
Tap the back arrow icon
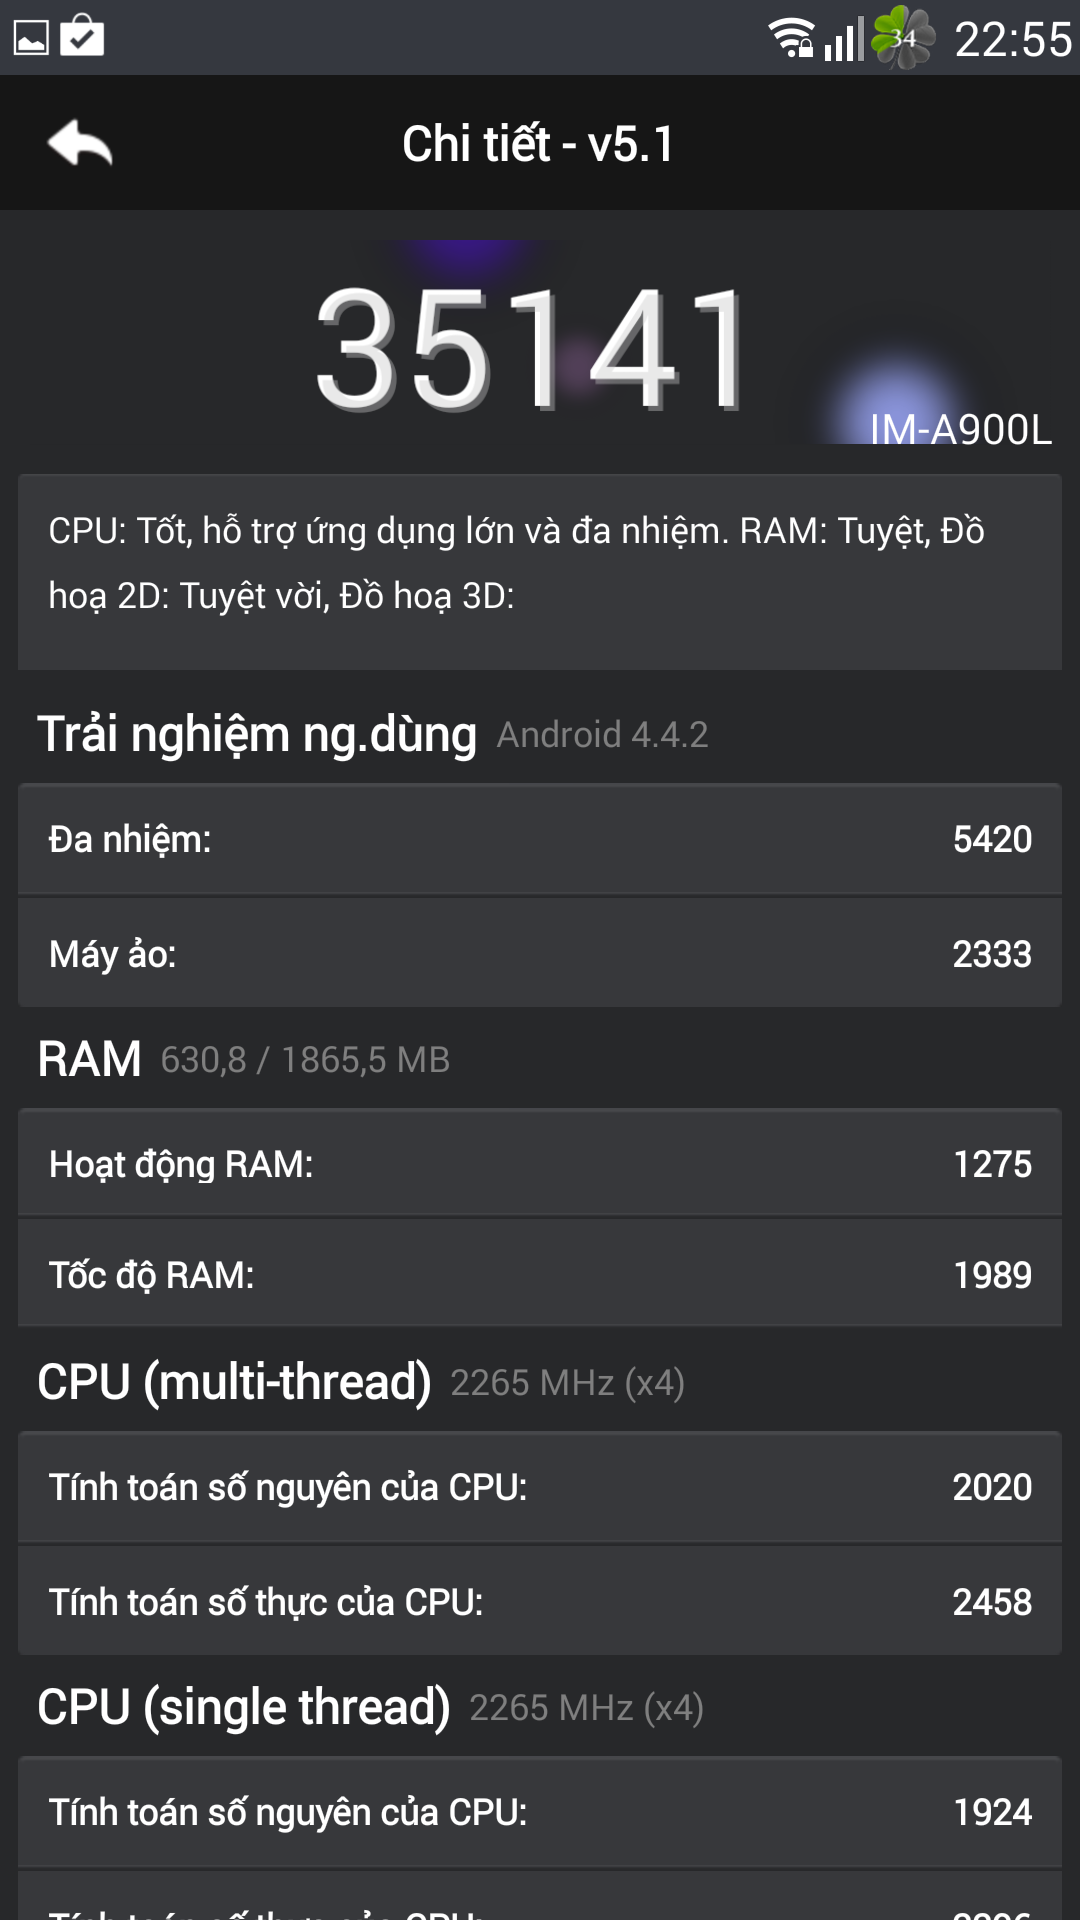(80, 143)
